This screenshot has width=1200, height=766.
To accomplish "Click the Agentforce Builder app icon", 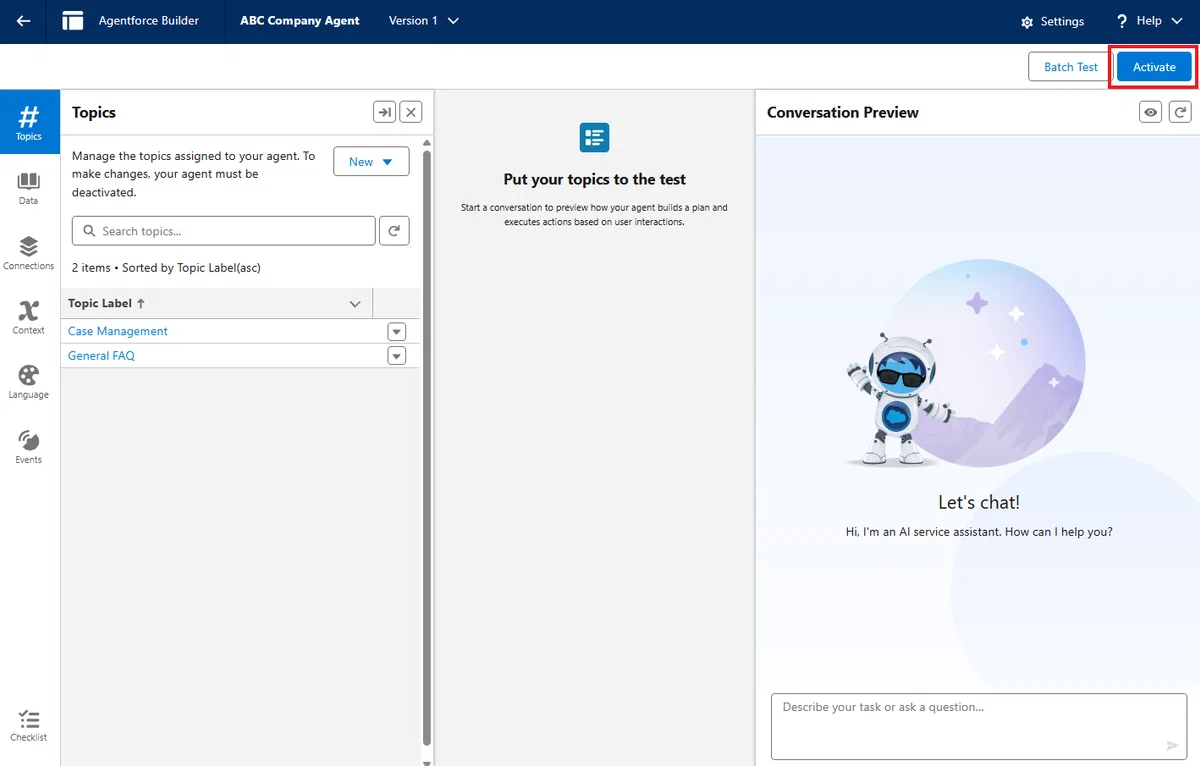I will (73, 21).
